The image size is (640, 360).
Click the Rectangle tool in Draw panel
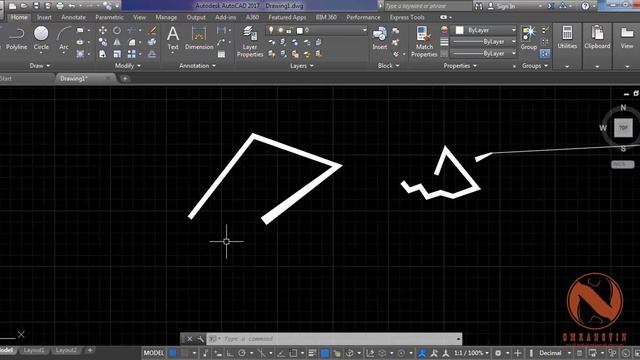pyautogui.click(x=80, y=30)
